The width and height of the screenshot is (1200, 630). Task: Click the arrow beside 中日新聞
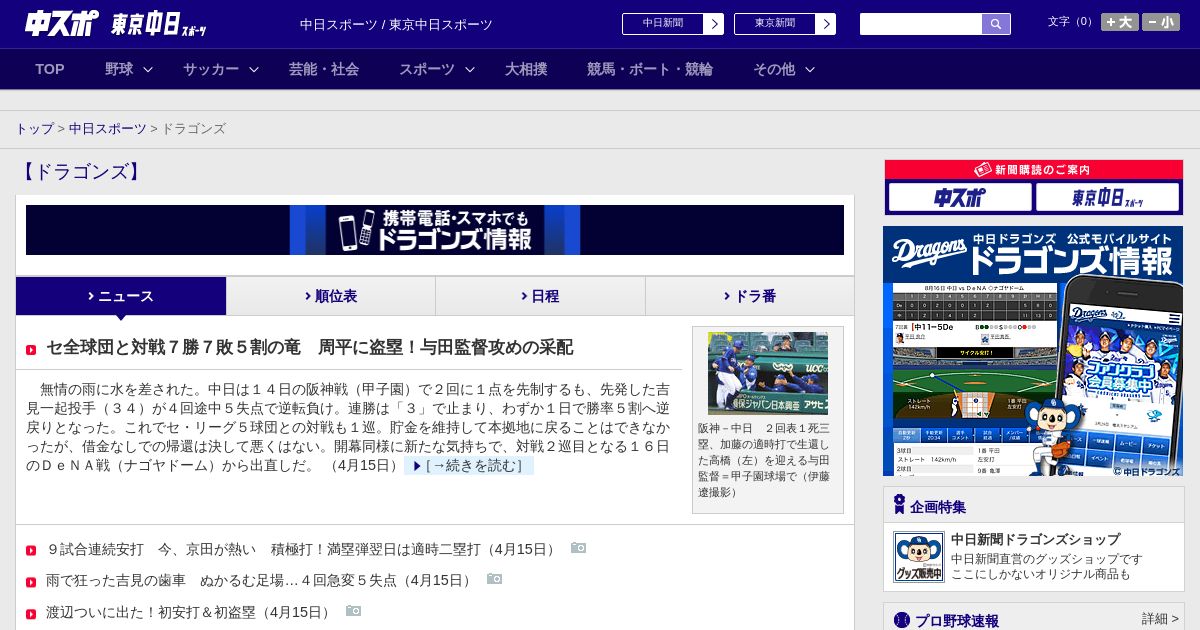(x=714, y=24)
